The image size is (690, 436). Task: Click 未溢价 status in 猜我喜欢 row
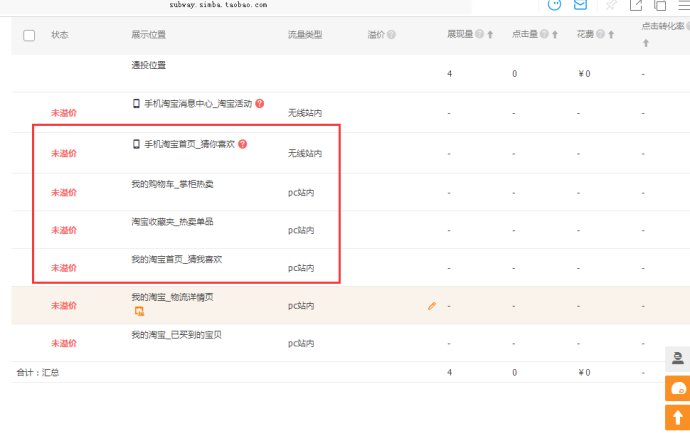pyautogui.click(x=64, y=268)
